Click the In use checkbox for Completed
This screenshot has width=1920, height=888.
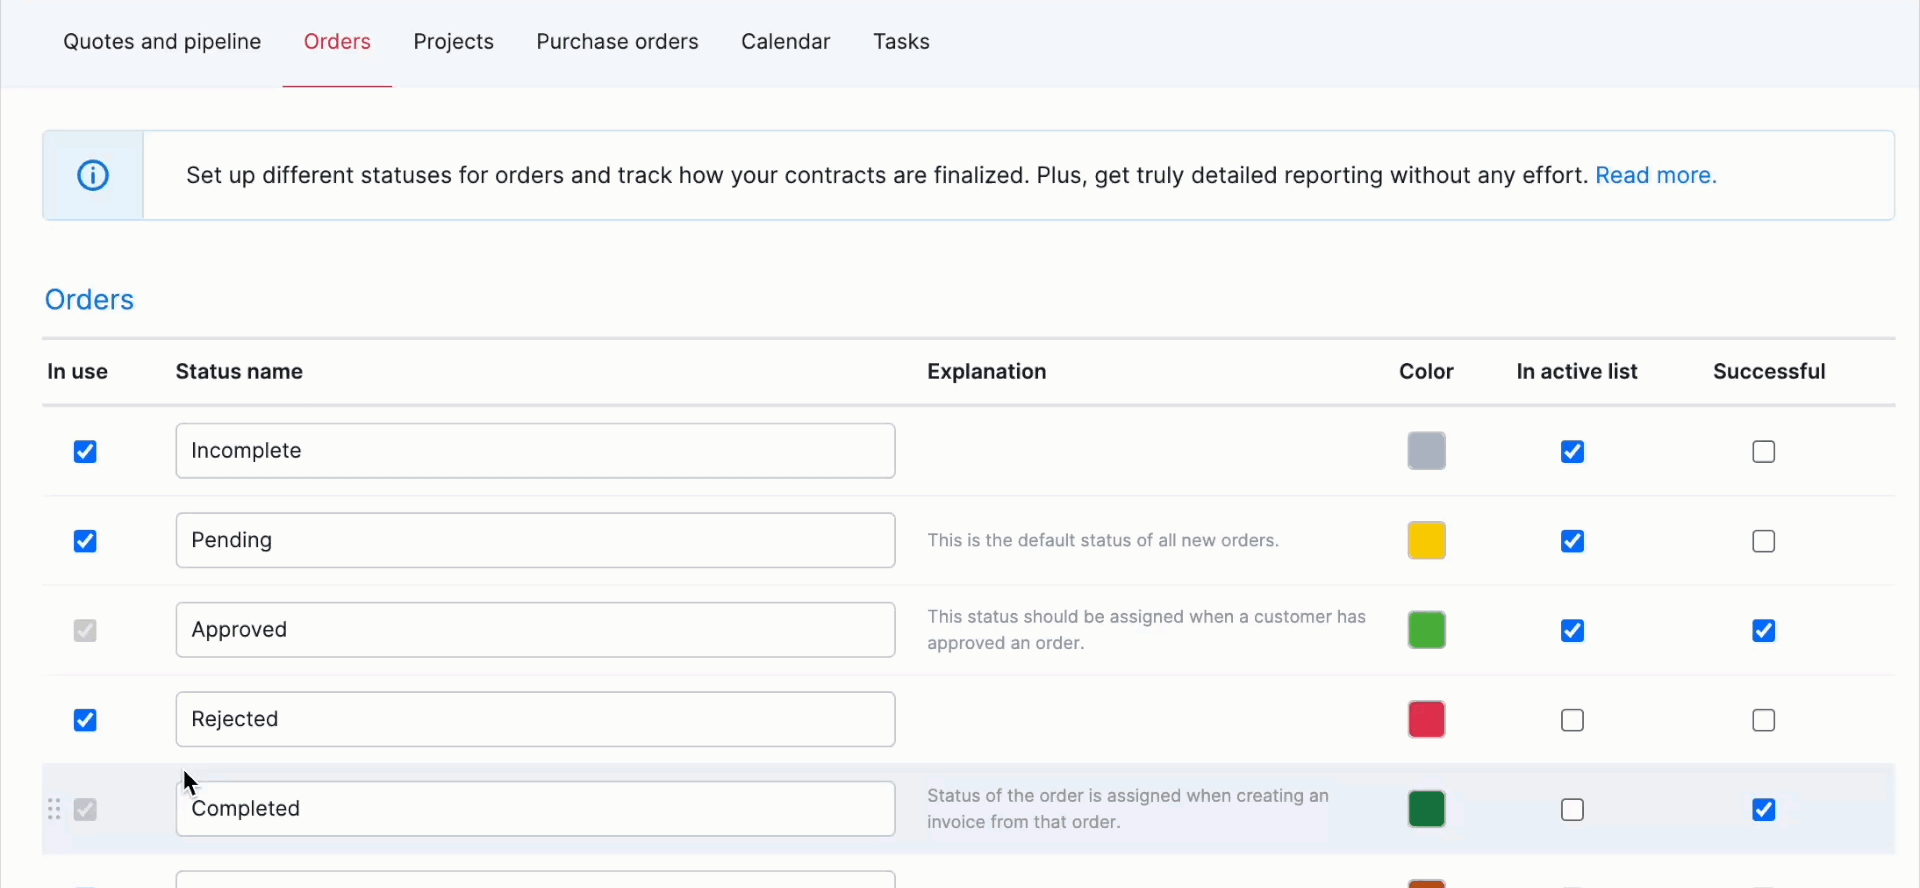85,810
